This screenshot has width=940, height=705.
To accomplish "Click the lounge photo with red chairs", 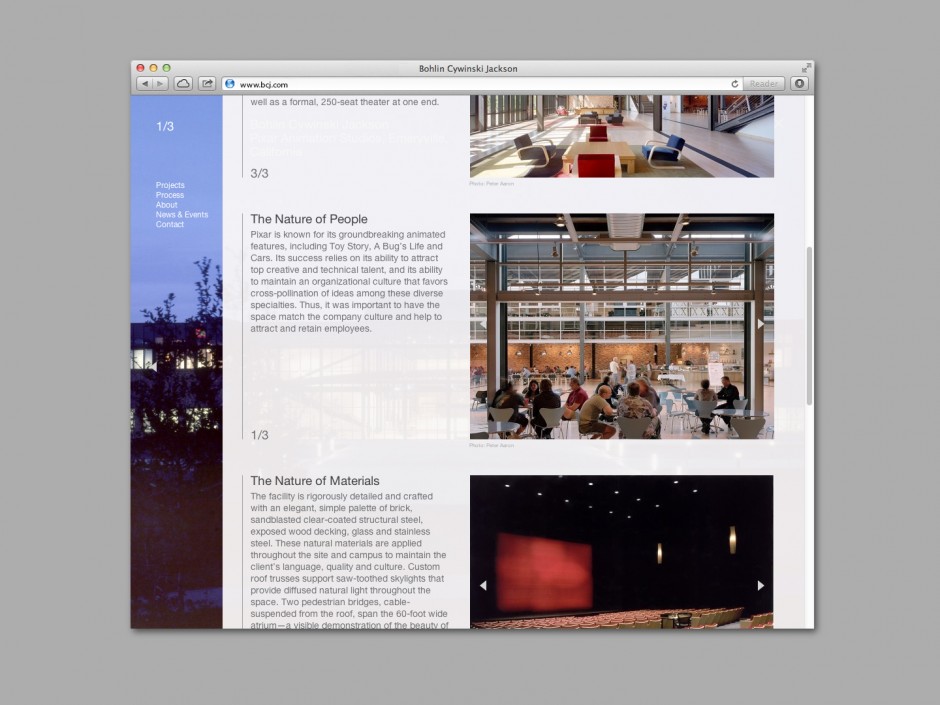I will click(622, 136).
